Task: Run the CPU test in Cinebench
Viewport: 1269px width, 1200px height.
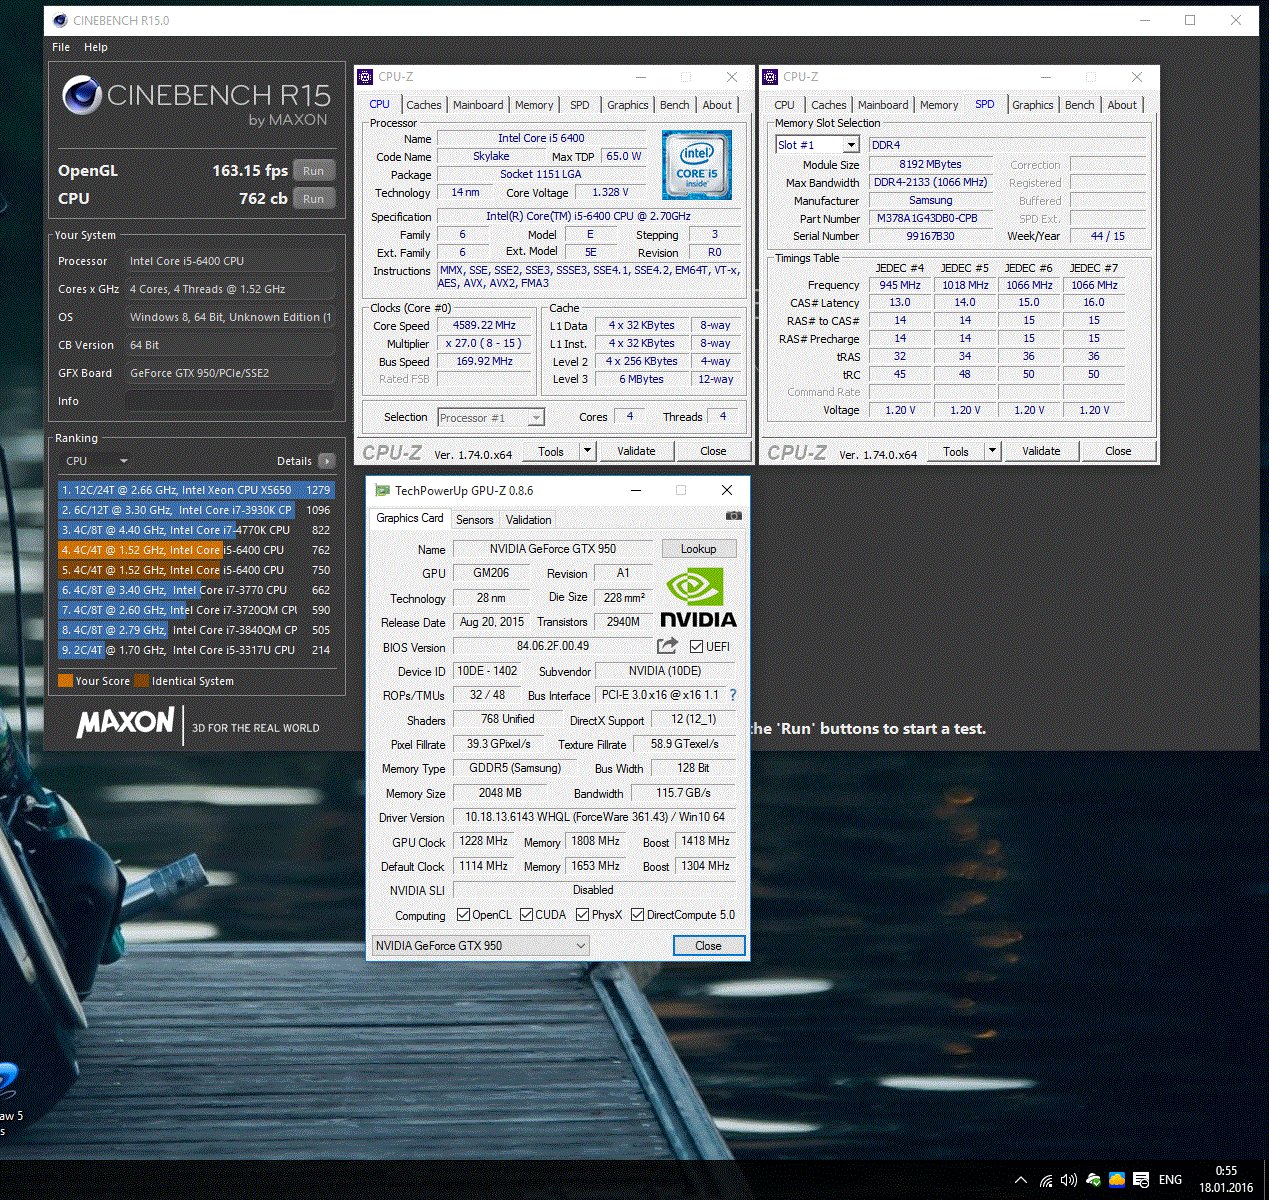Action: coord(314,199)
